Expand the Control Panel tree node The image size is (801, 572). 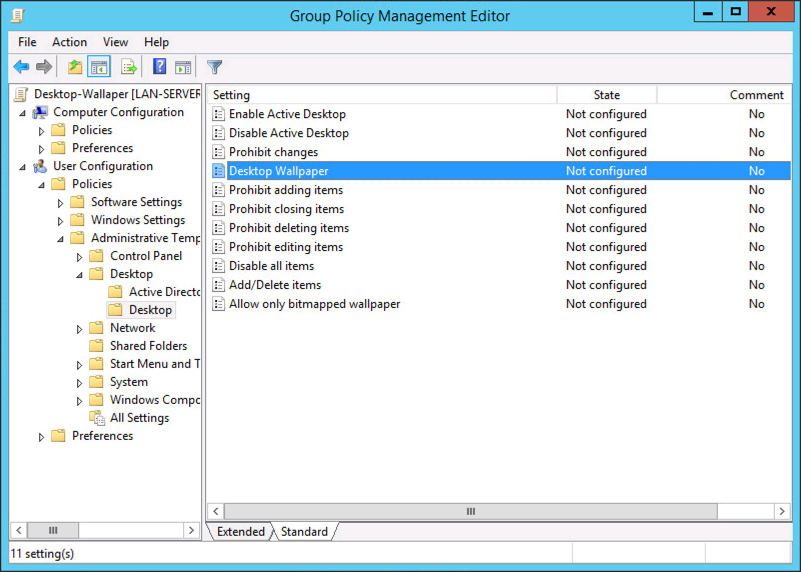79,257
